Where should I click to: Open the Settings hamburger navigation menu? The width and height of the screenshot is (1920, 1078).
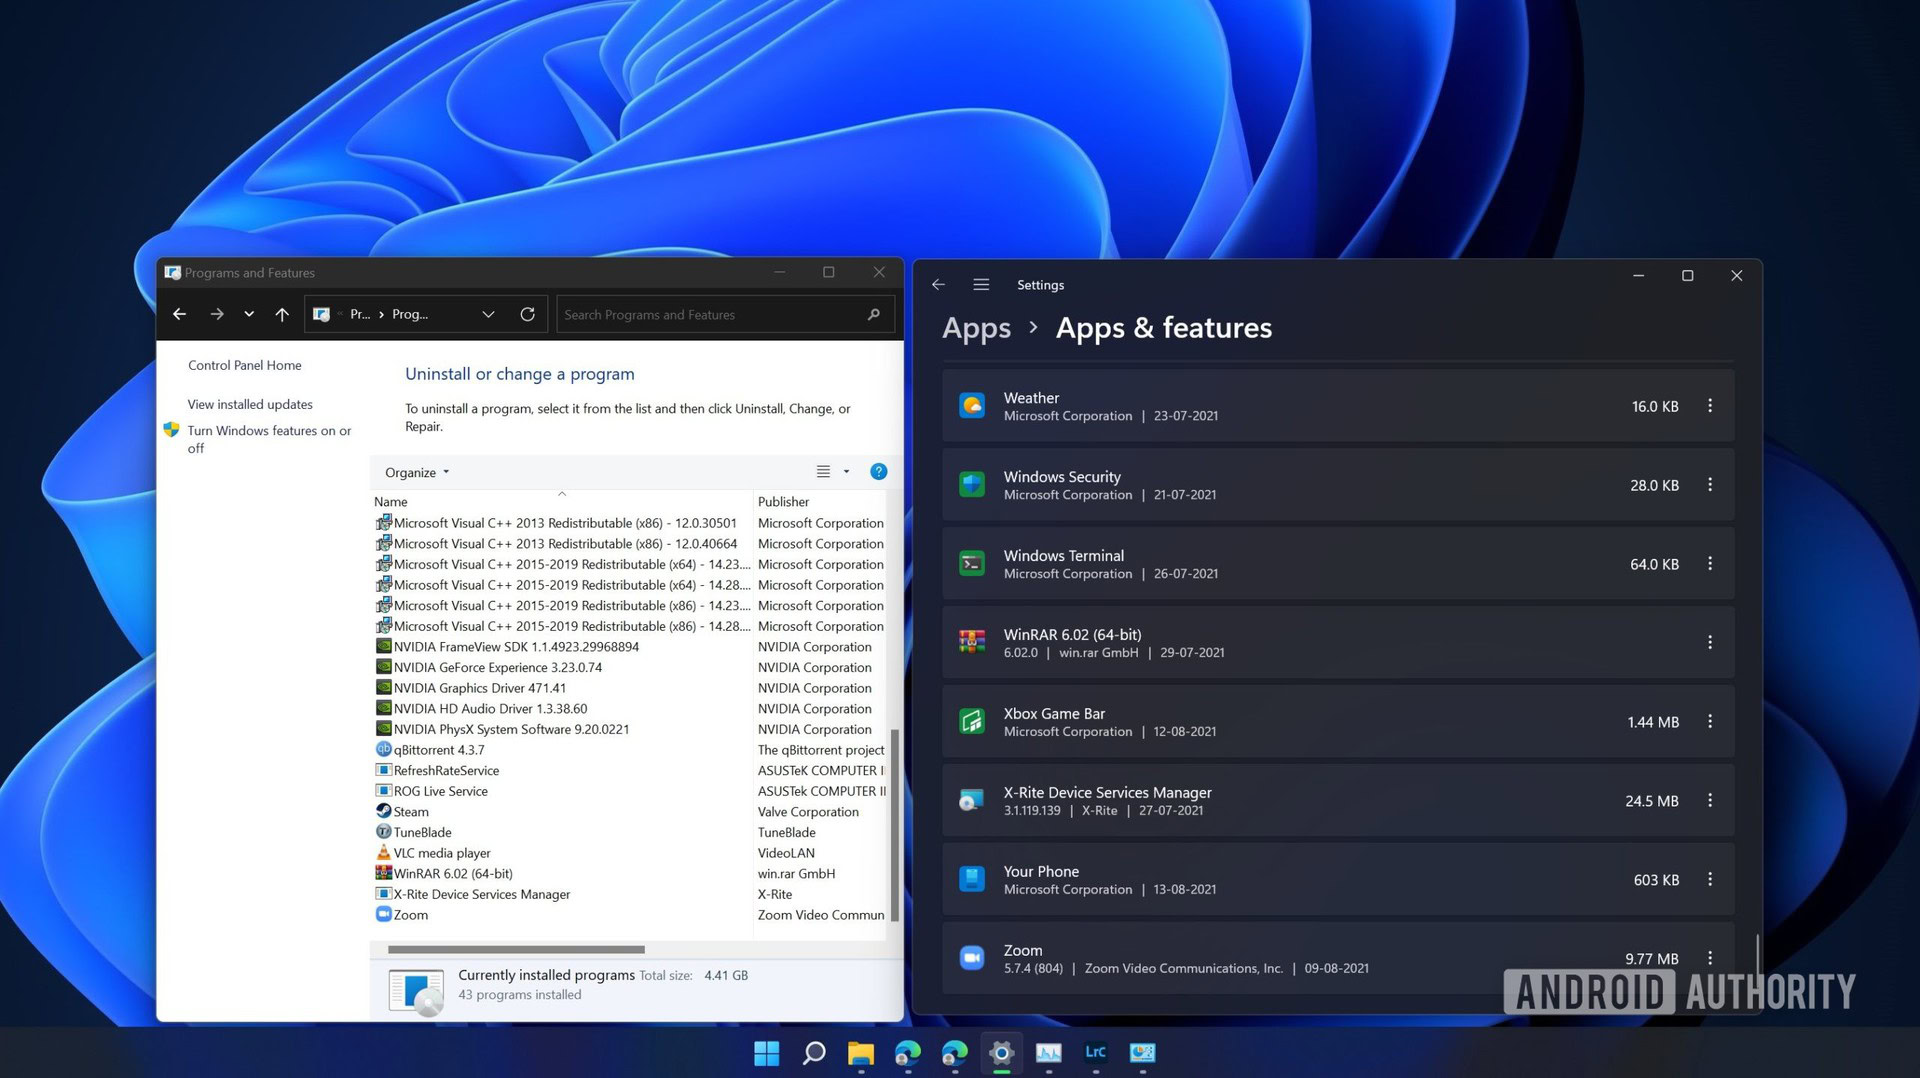pyautogui.click(x=981, y=285)
